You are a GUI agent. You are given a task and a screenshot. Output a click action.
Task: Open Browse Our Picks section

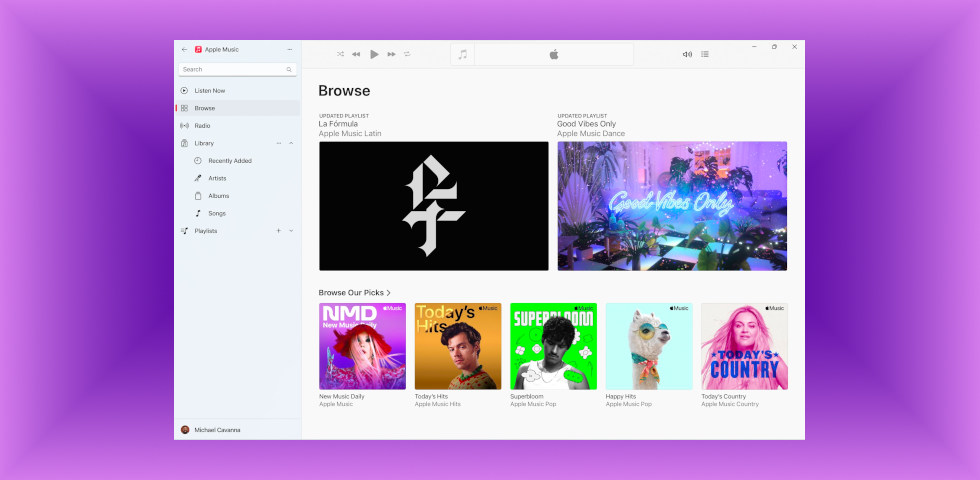pyautogui.click(x=354, y=292)
